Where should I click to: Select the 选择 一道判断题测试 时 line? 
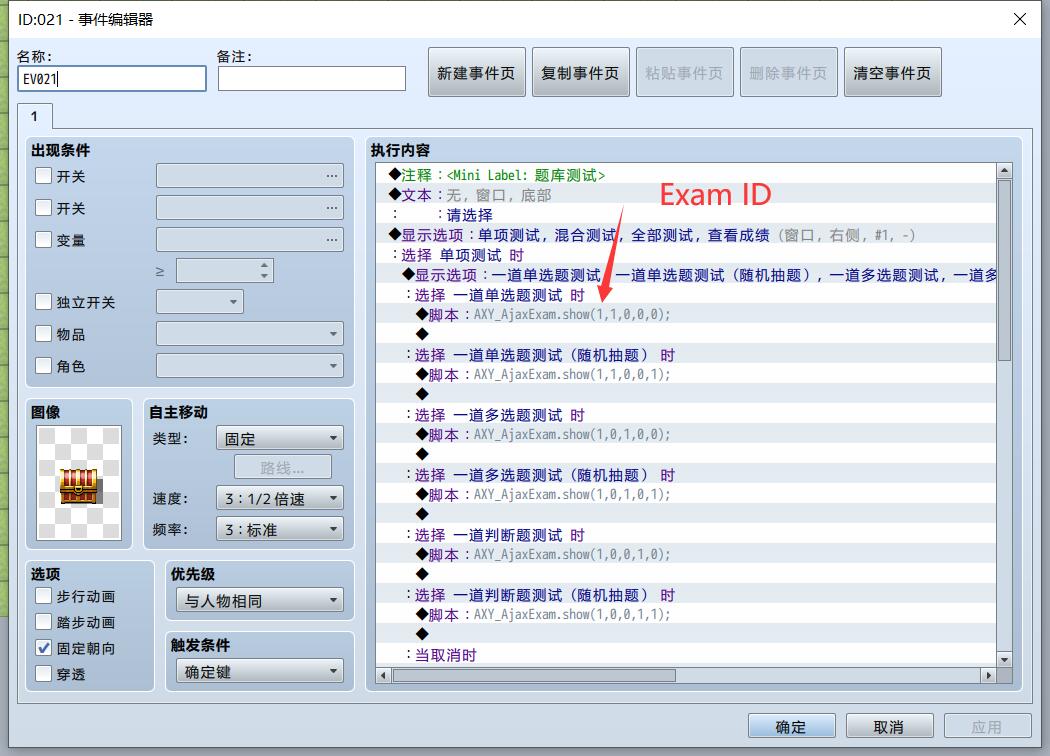[686, 535]
